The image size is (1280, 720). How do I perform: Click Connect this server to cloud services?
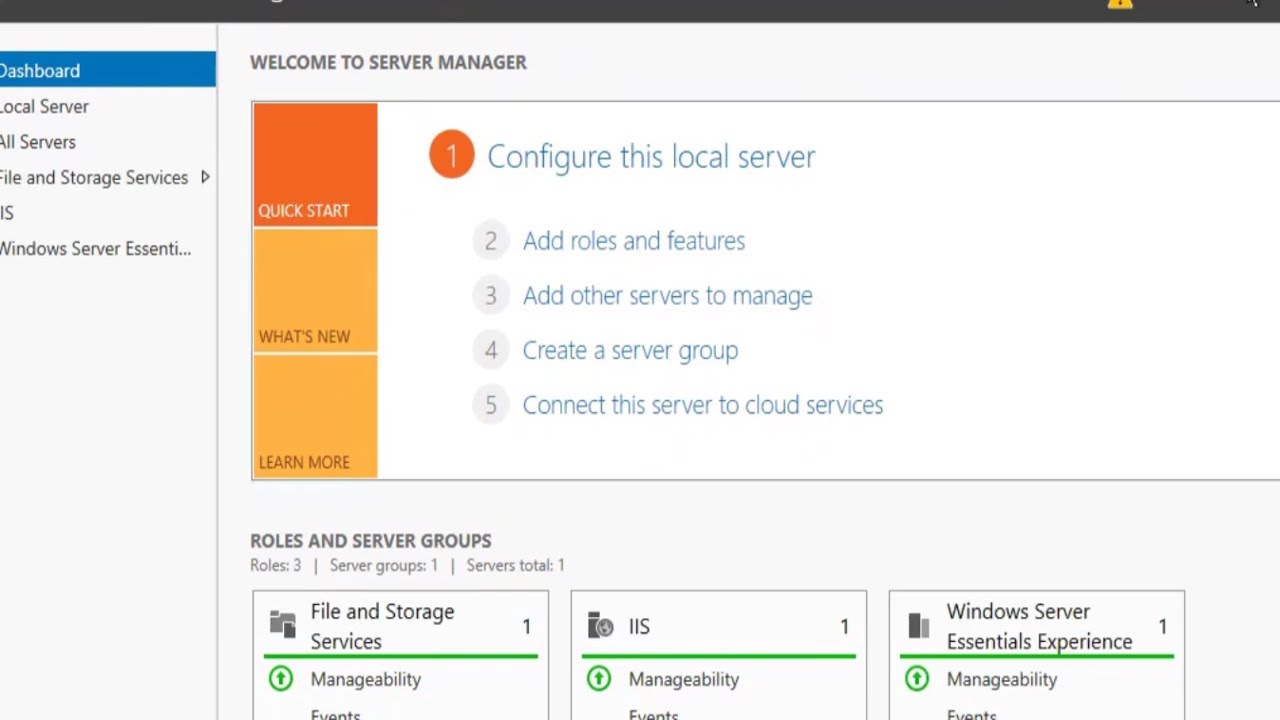point(703,405)
